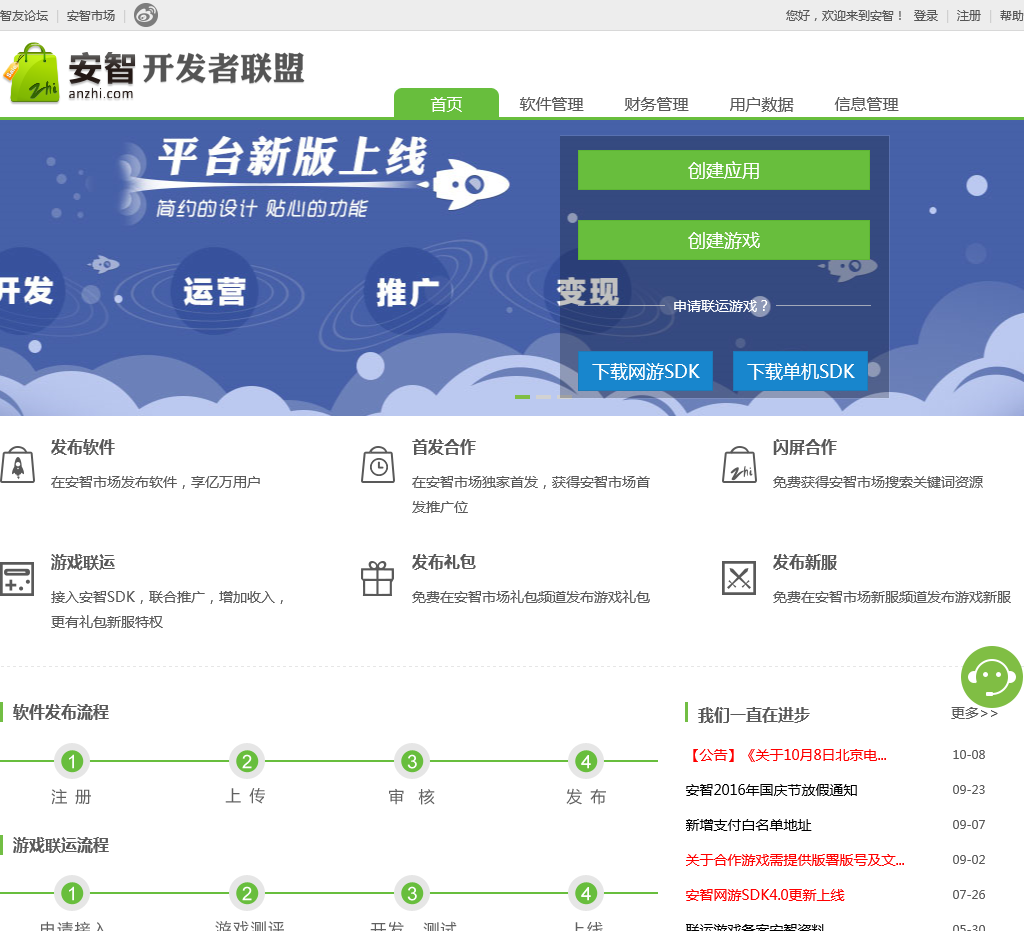This screenshot has width=1024, height=931.
Task: Click the 07-26 date text
Action: [x=968, y=895]
